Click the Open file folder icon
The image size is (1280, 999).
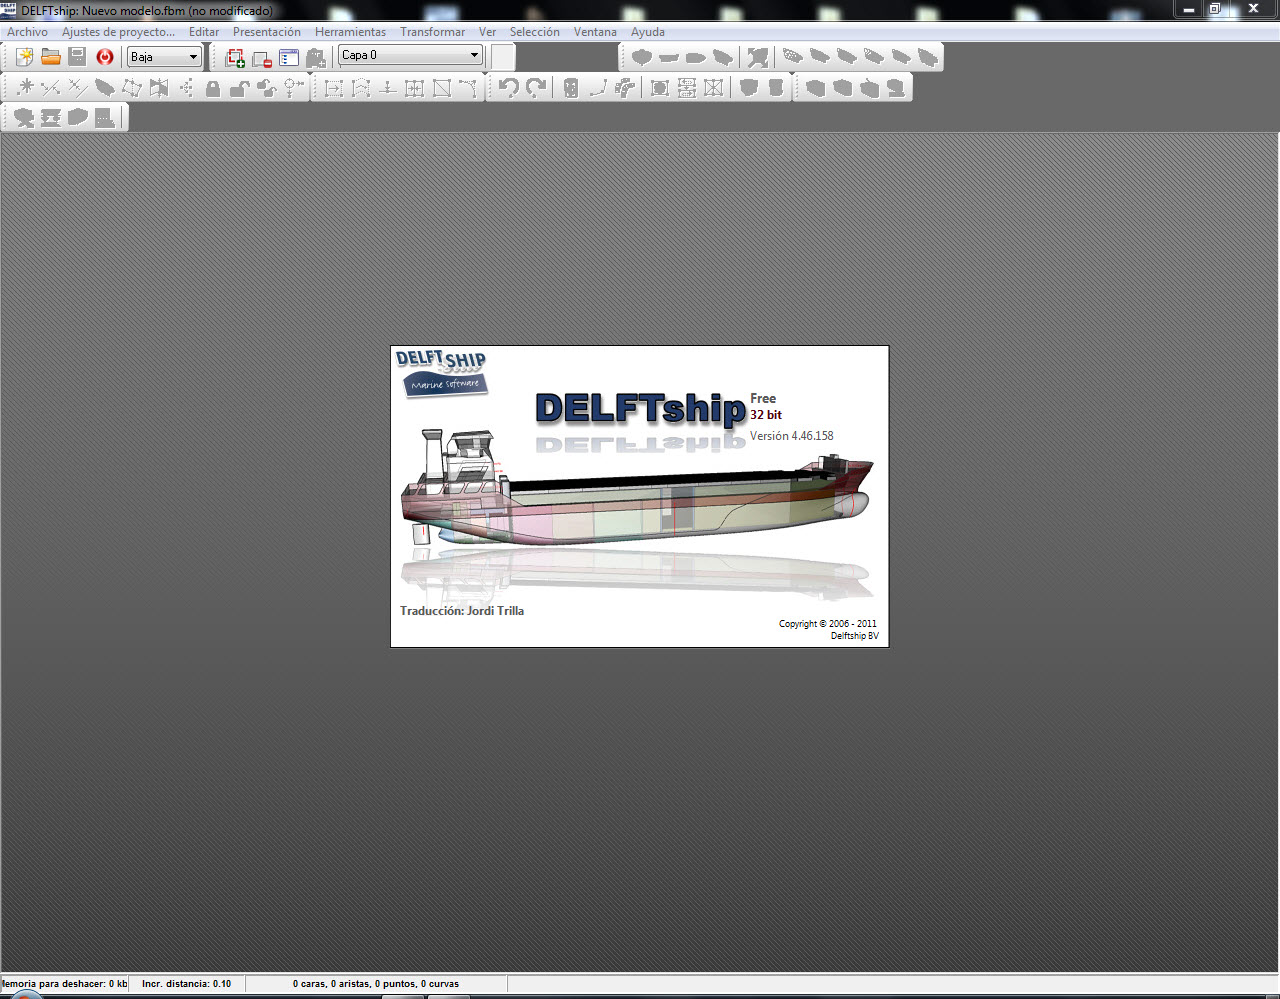pyautogui.click(x=51, y=57)
